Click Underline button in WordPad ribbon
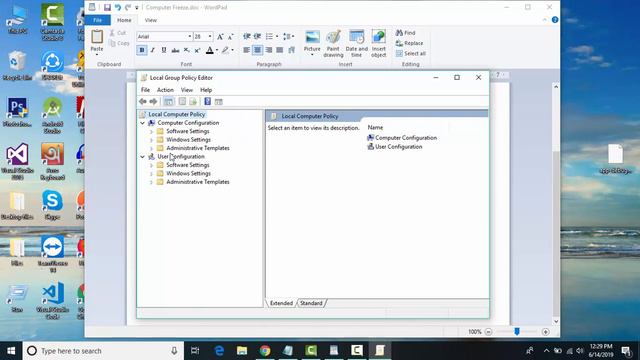 [164, 50]
